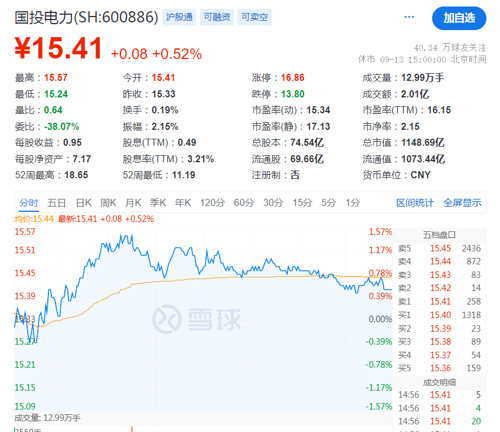Open 区间统计 range statistics link

415,203
